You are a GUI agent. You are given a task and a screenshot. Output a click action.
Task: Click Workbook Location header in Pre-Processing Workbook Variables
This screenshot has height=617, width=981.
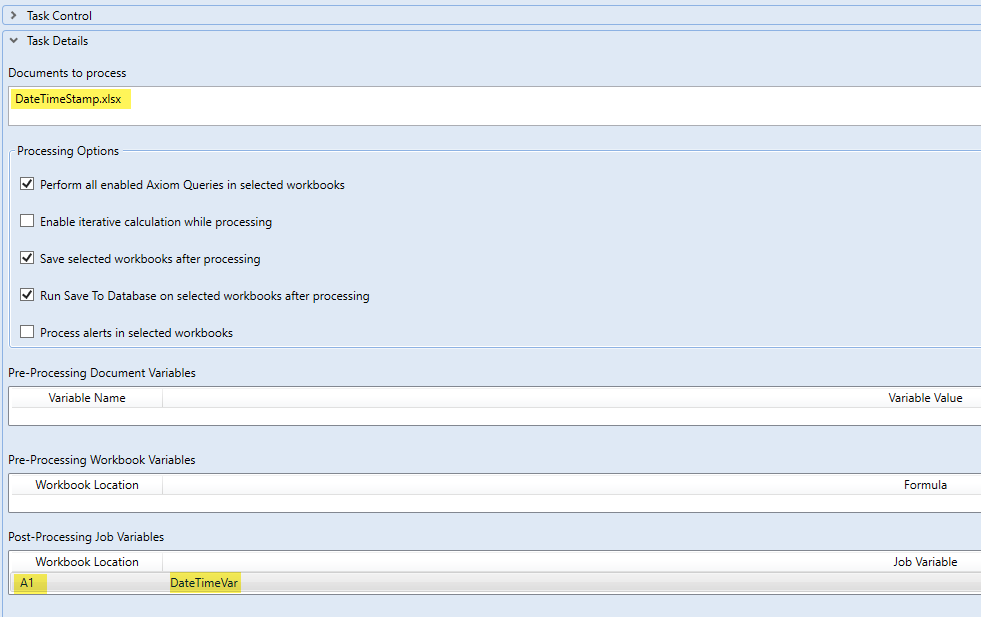tap(87, 485)
